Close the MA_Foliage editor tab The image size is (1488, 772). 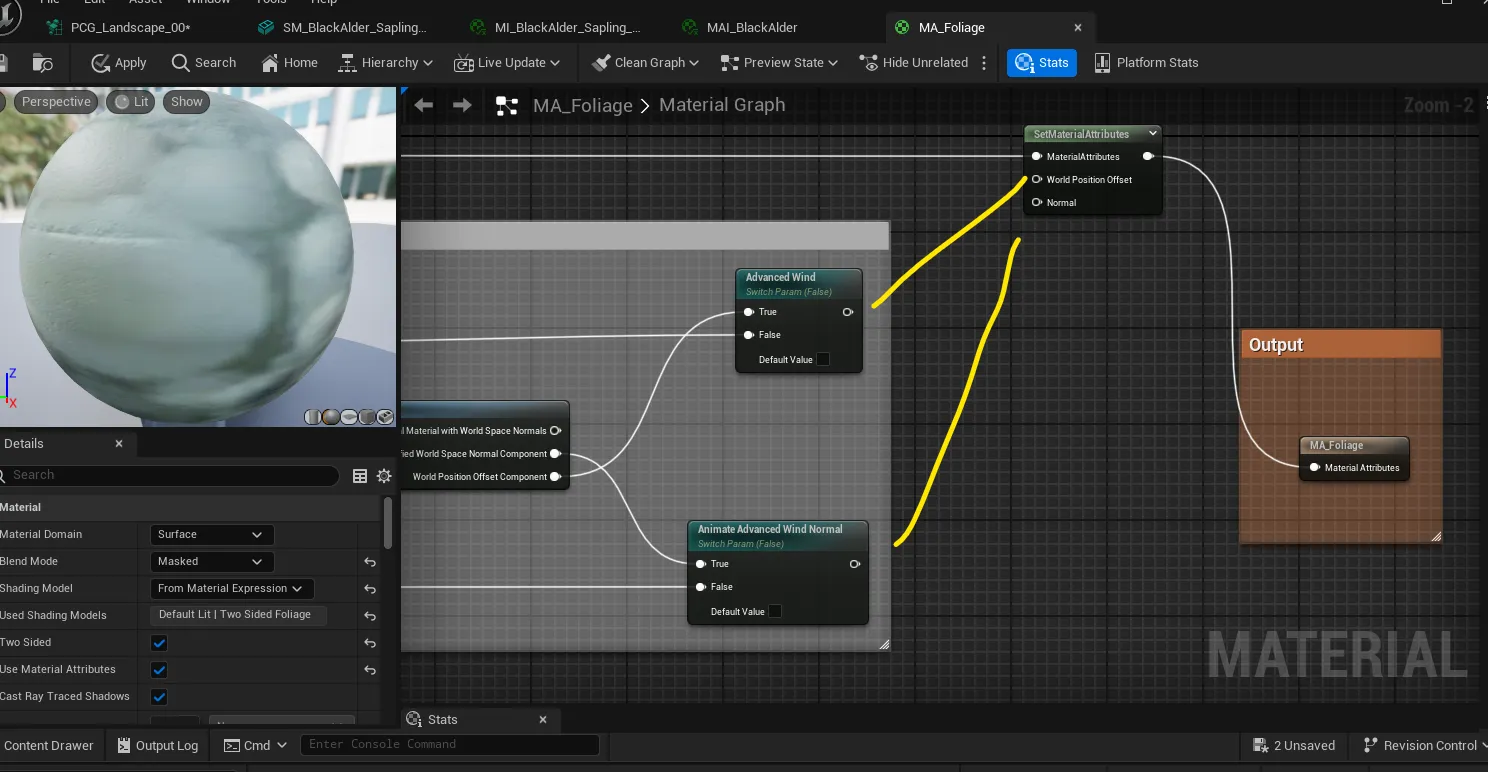[1078, 28]
